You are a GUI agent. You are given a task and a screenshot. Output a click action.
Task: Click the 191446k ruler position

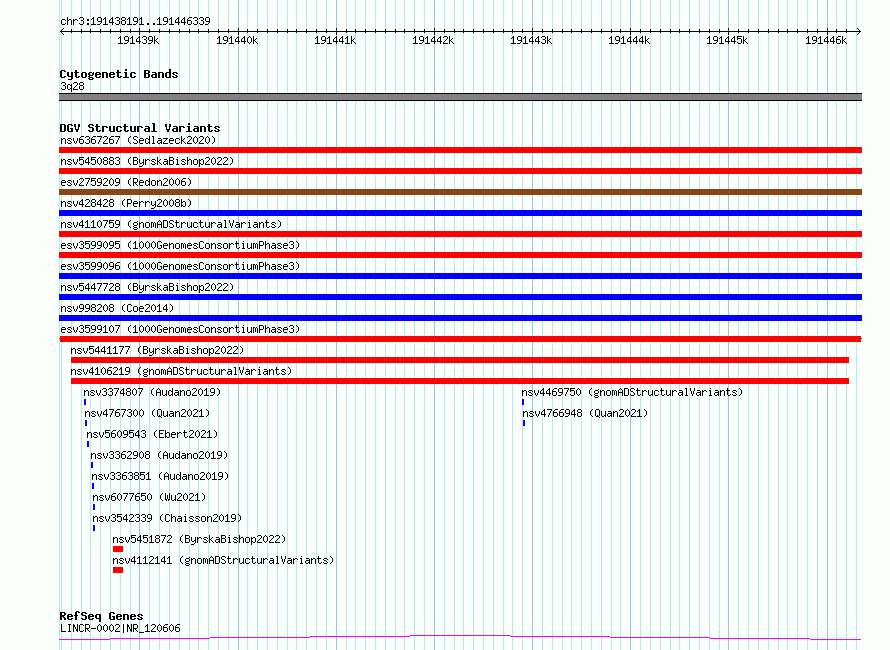coord(826,40)
